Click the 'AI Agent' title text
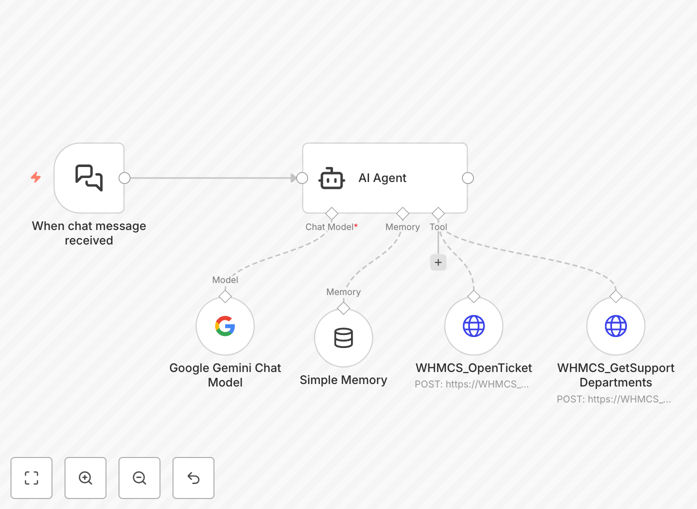Viewport: 697px width, 509px height. [x=382, y=178]
